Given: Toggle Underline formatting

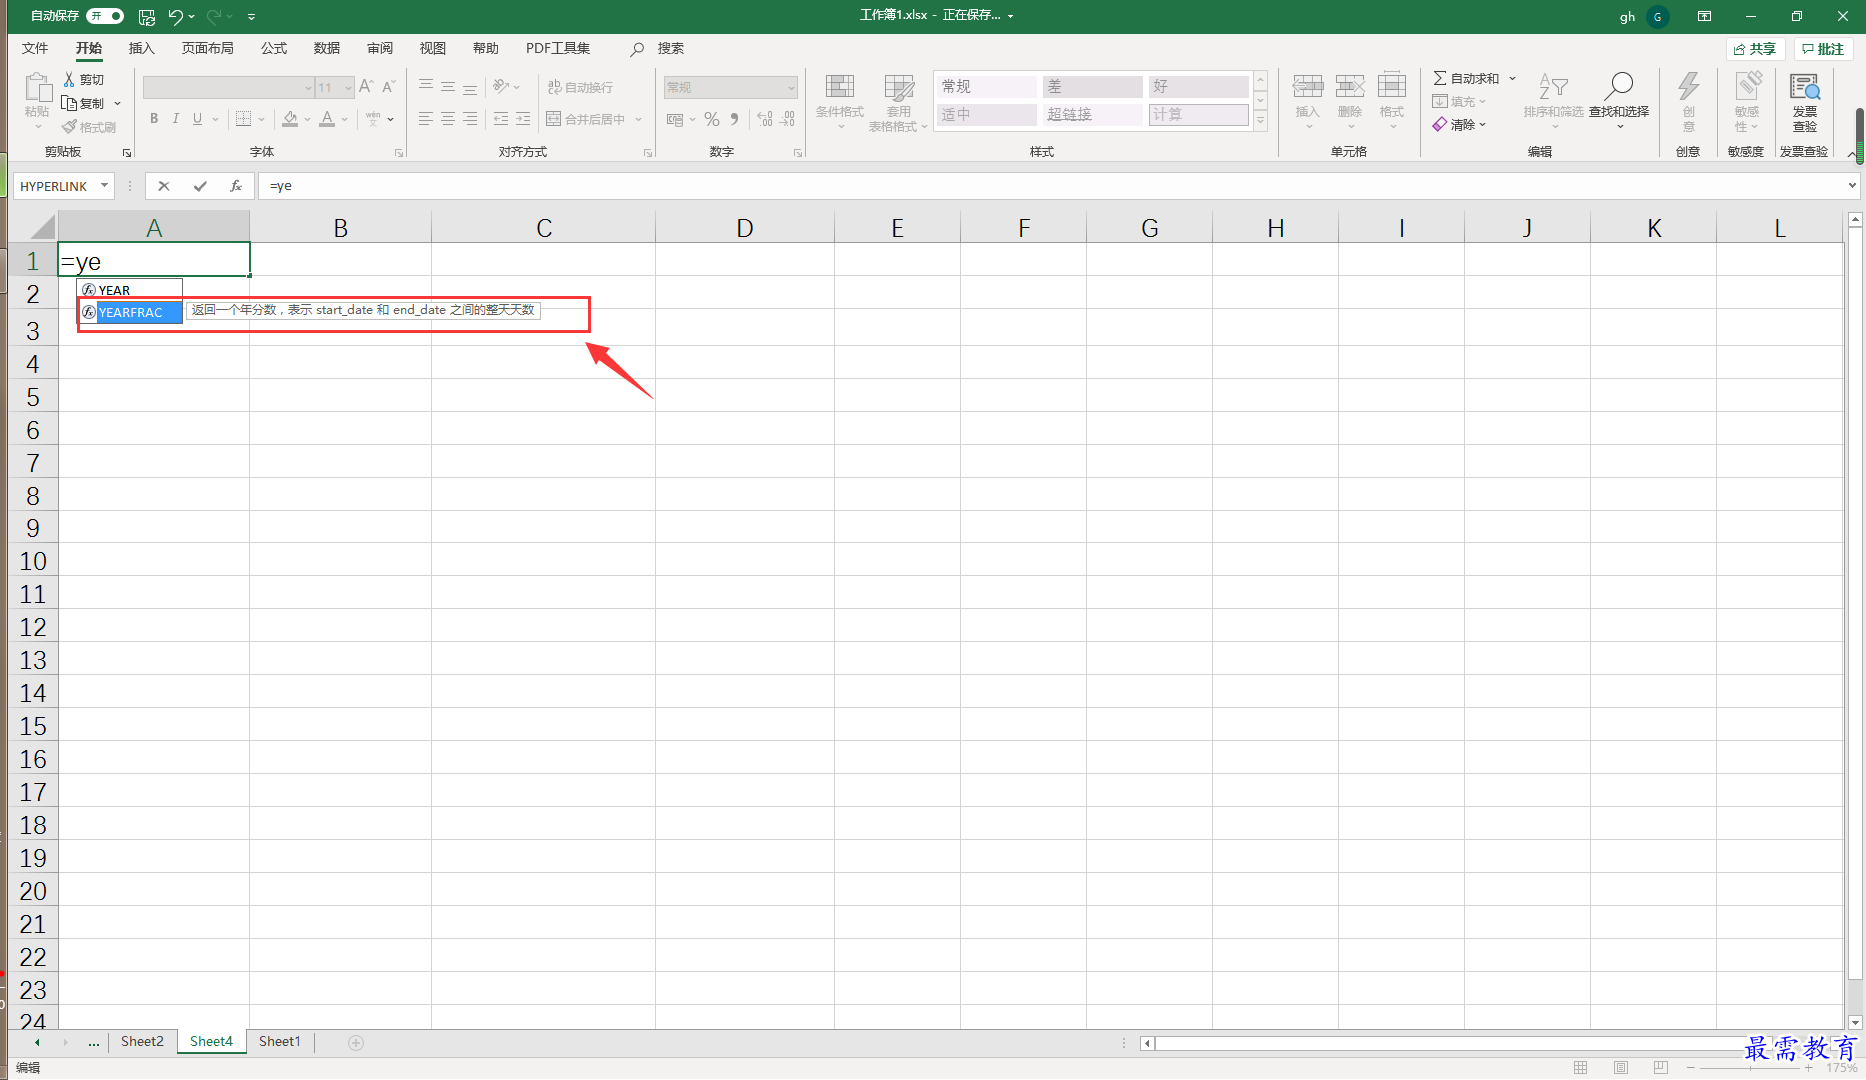Looking at the screenshot, I should point(197,119).
